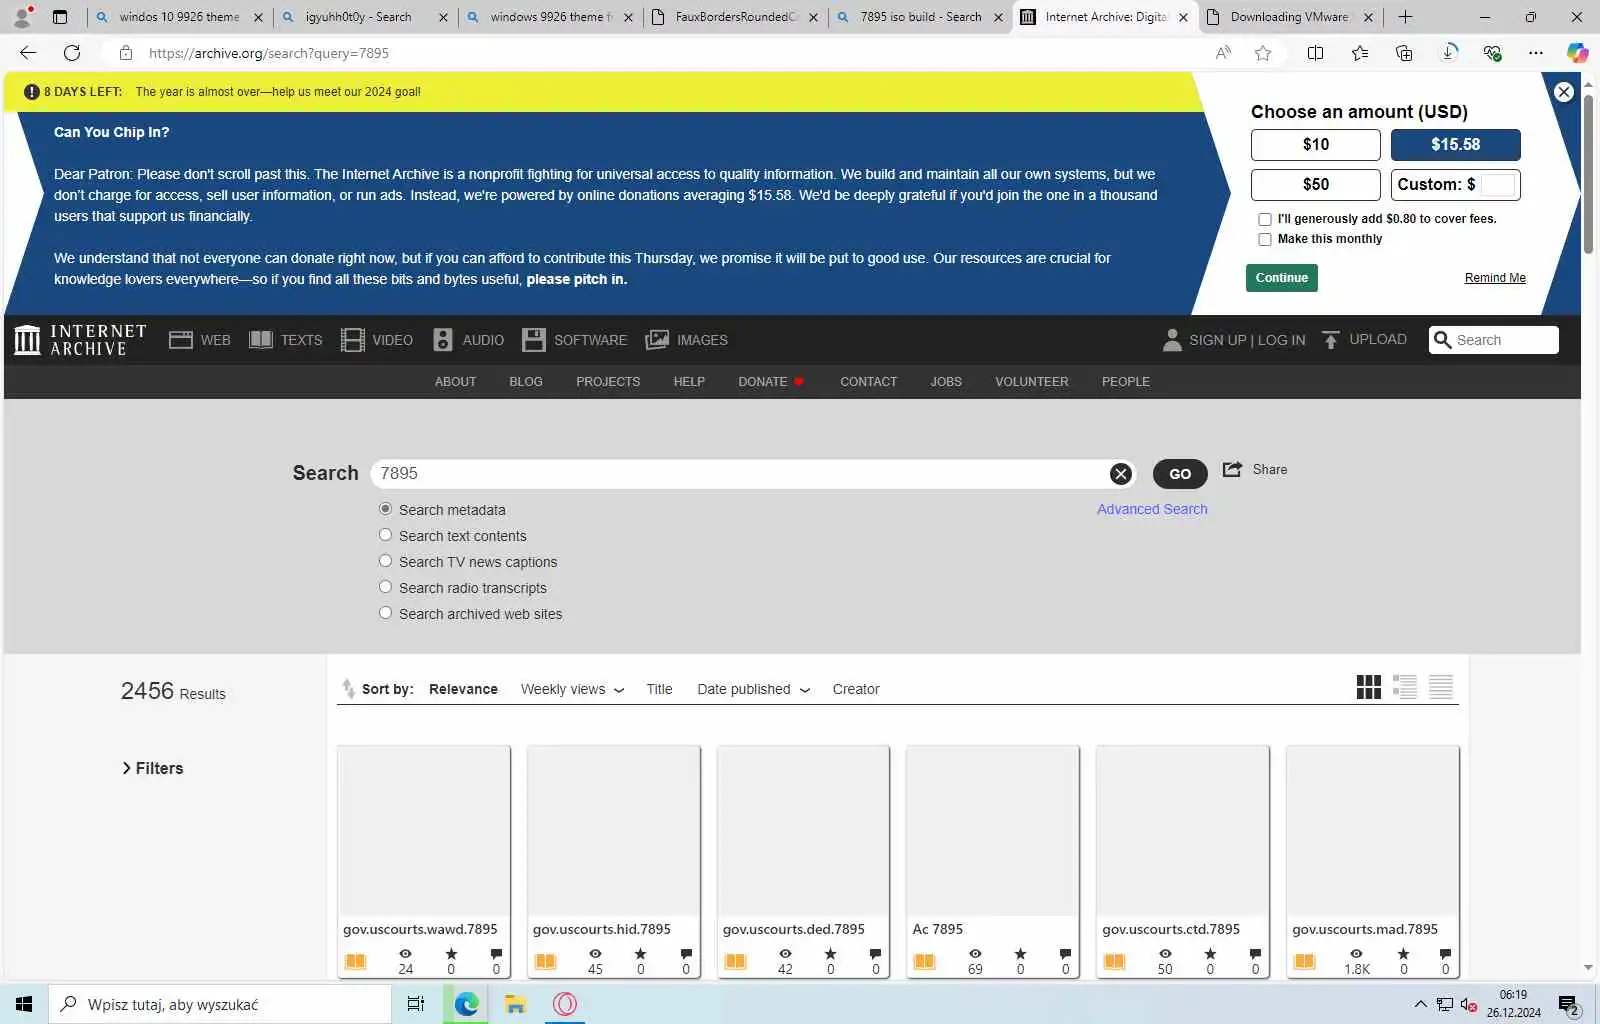Click the Windows taskbar search box
Screen dimensions: 1600x1024
(220, 1004)
